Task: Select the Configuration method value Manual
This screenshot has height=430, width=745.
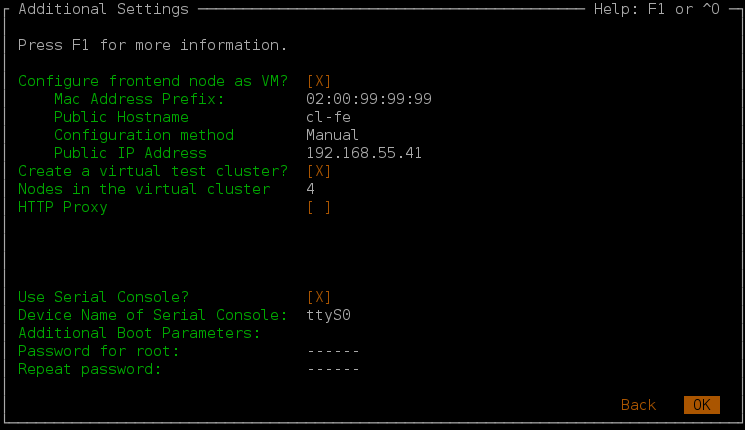Action: pyautogui.click(x=332, y=135)
